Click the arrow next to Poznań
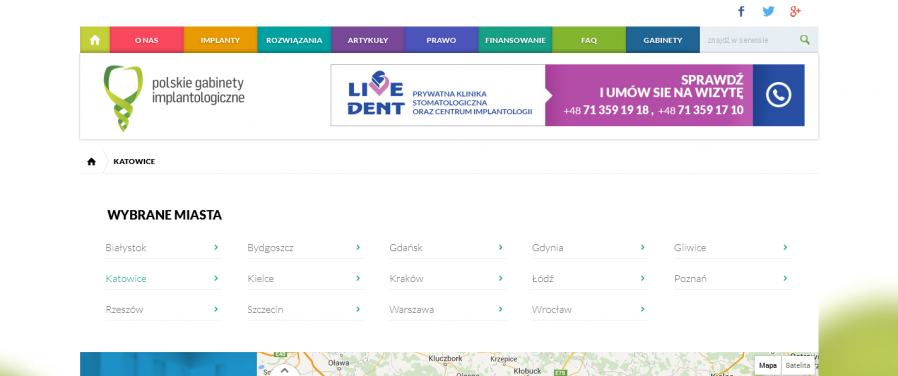 click(x=785, y=278)
